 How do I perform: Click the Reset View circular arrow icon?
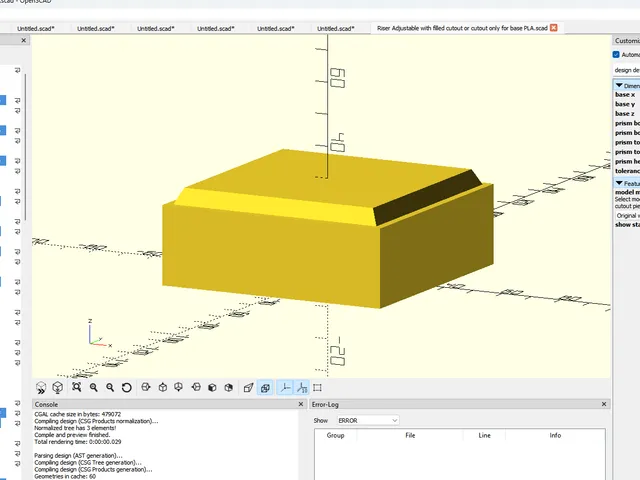[127, 387]
